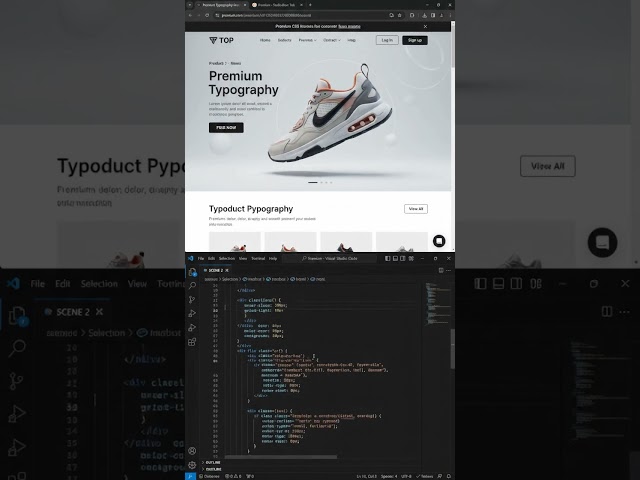
Task: Open Accounts icon in VS Code activity bar
Action: [192, 451]
